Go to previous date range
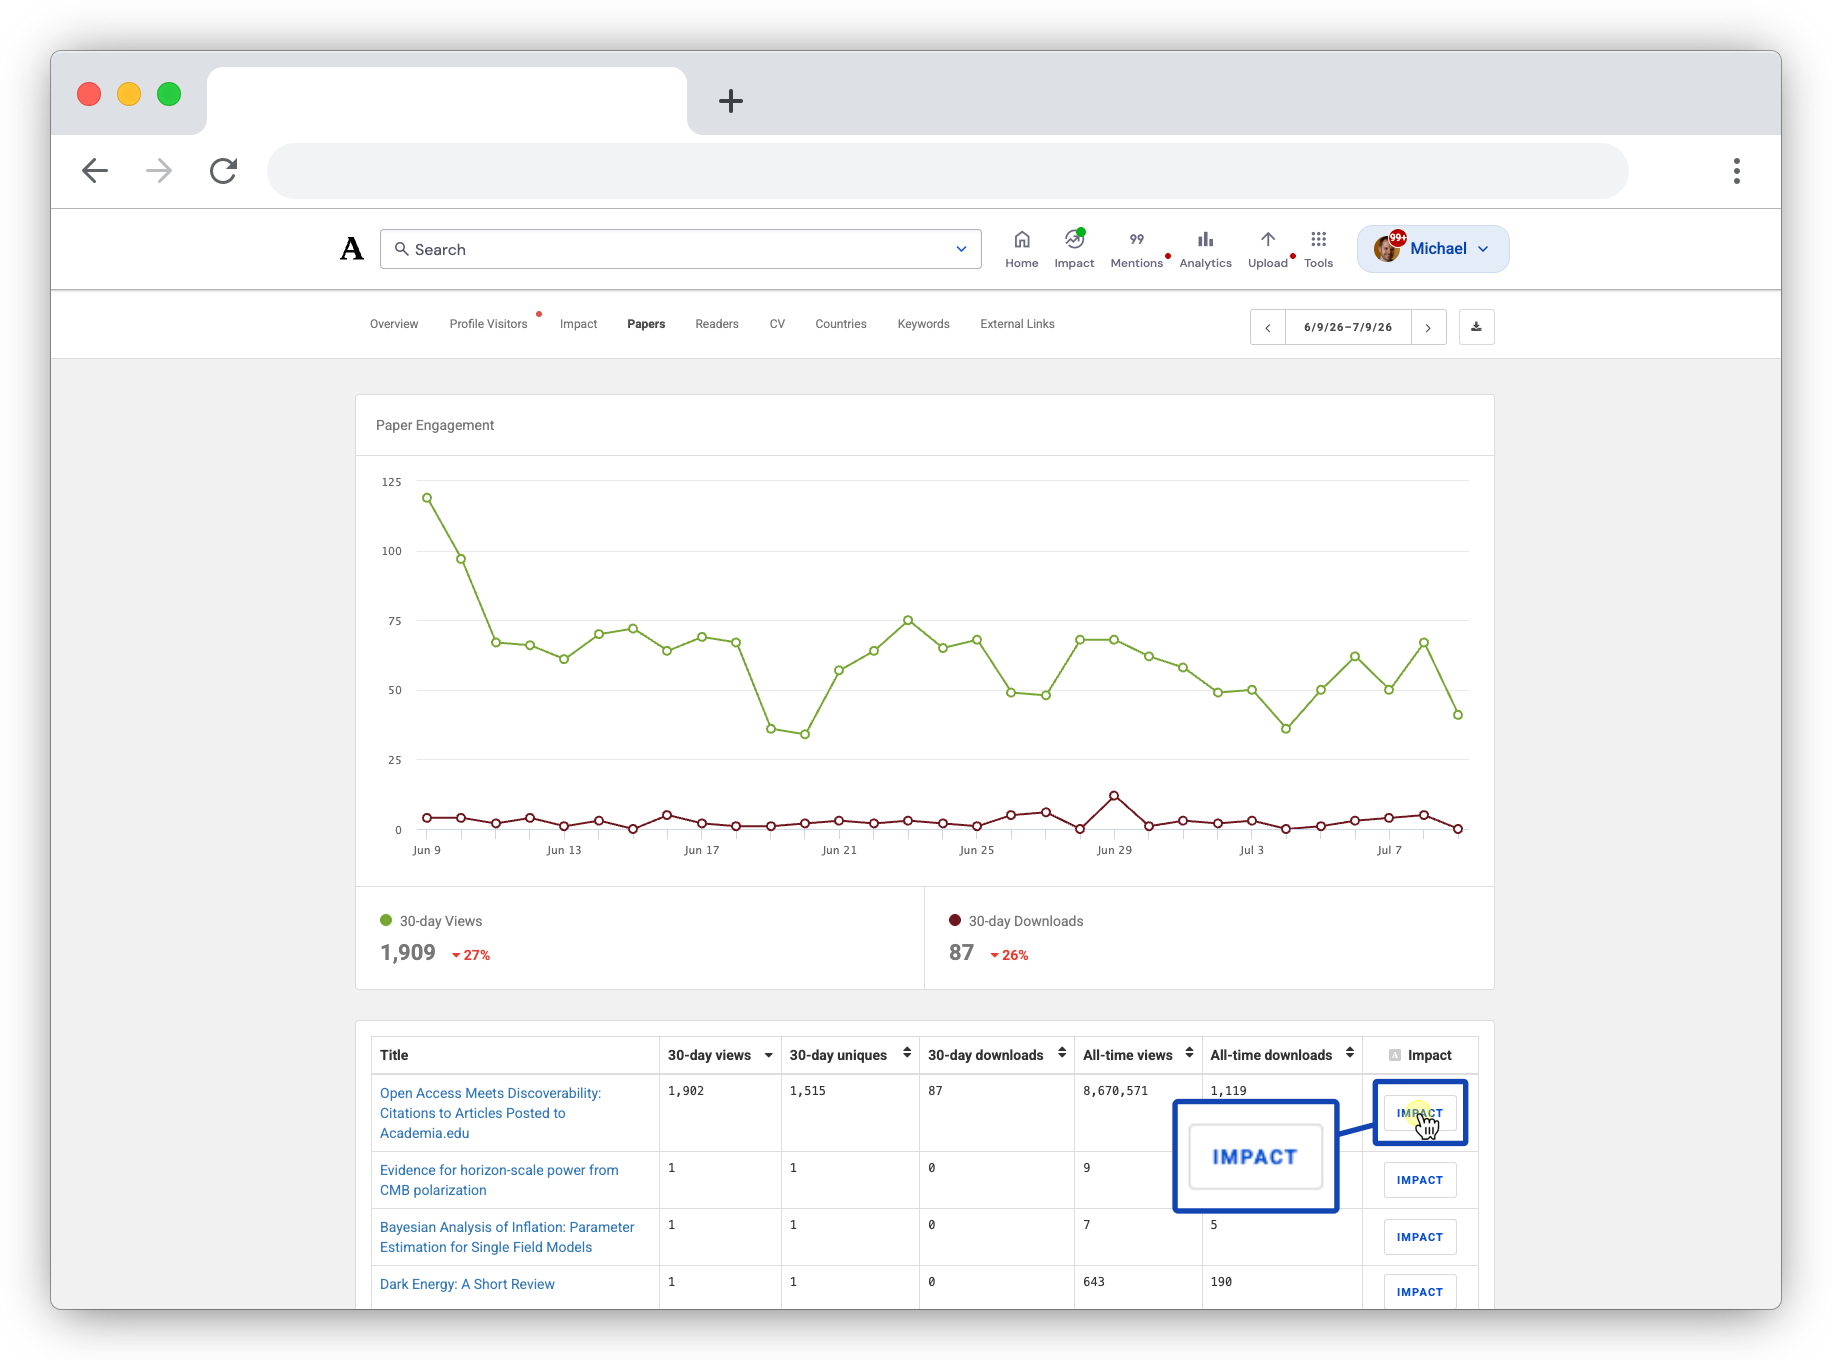 click(1267, 327)
